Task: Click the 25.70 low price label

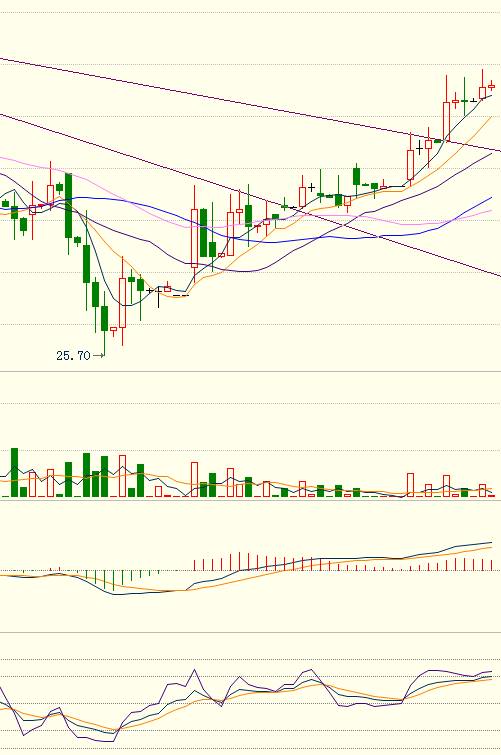Action: 73,356
